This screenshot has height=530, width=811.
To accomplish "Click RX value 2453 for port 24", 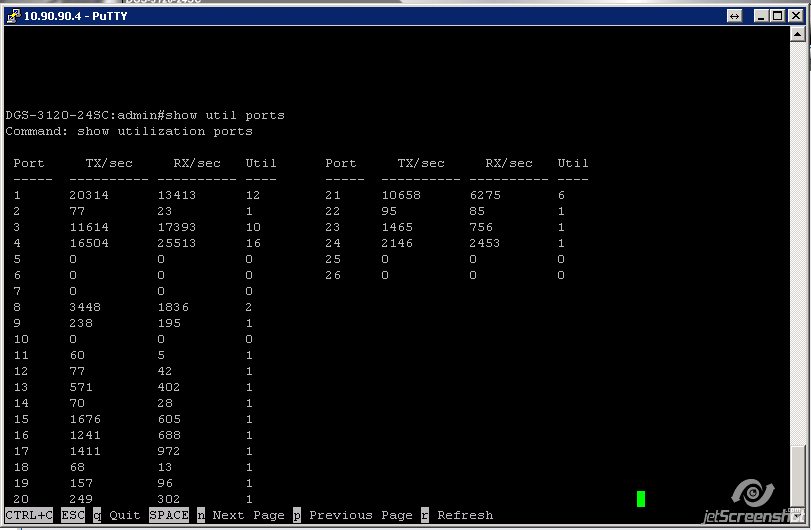I will [x=485, y=244].
